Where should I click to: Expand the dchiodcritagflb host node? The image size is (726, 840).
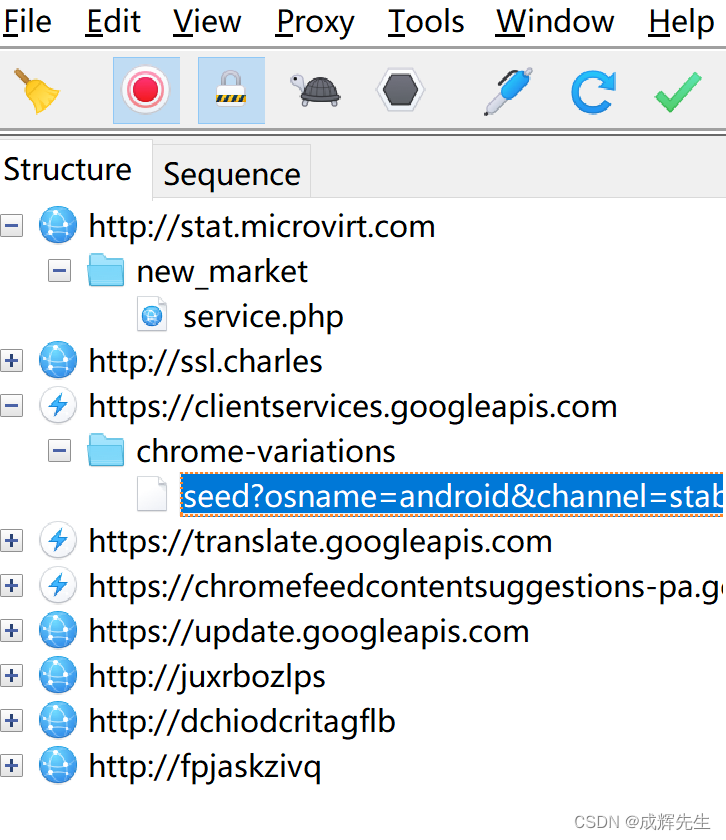12,721
